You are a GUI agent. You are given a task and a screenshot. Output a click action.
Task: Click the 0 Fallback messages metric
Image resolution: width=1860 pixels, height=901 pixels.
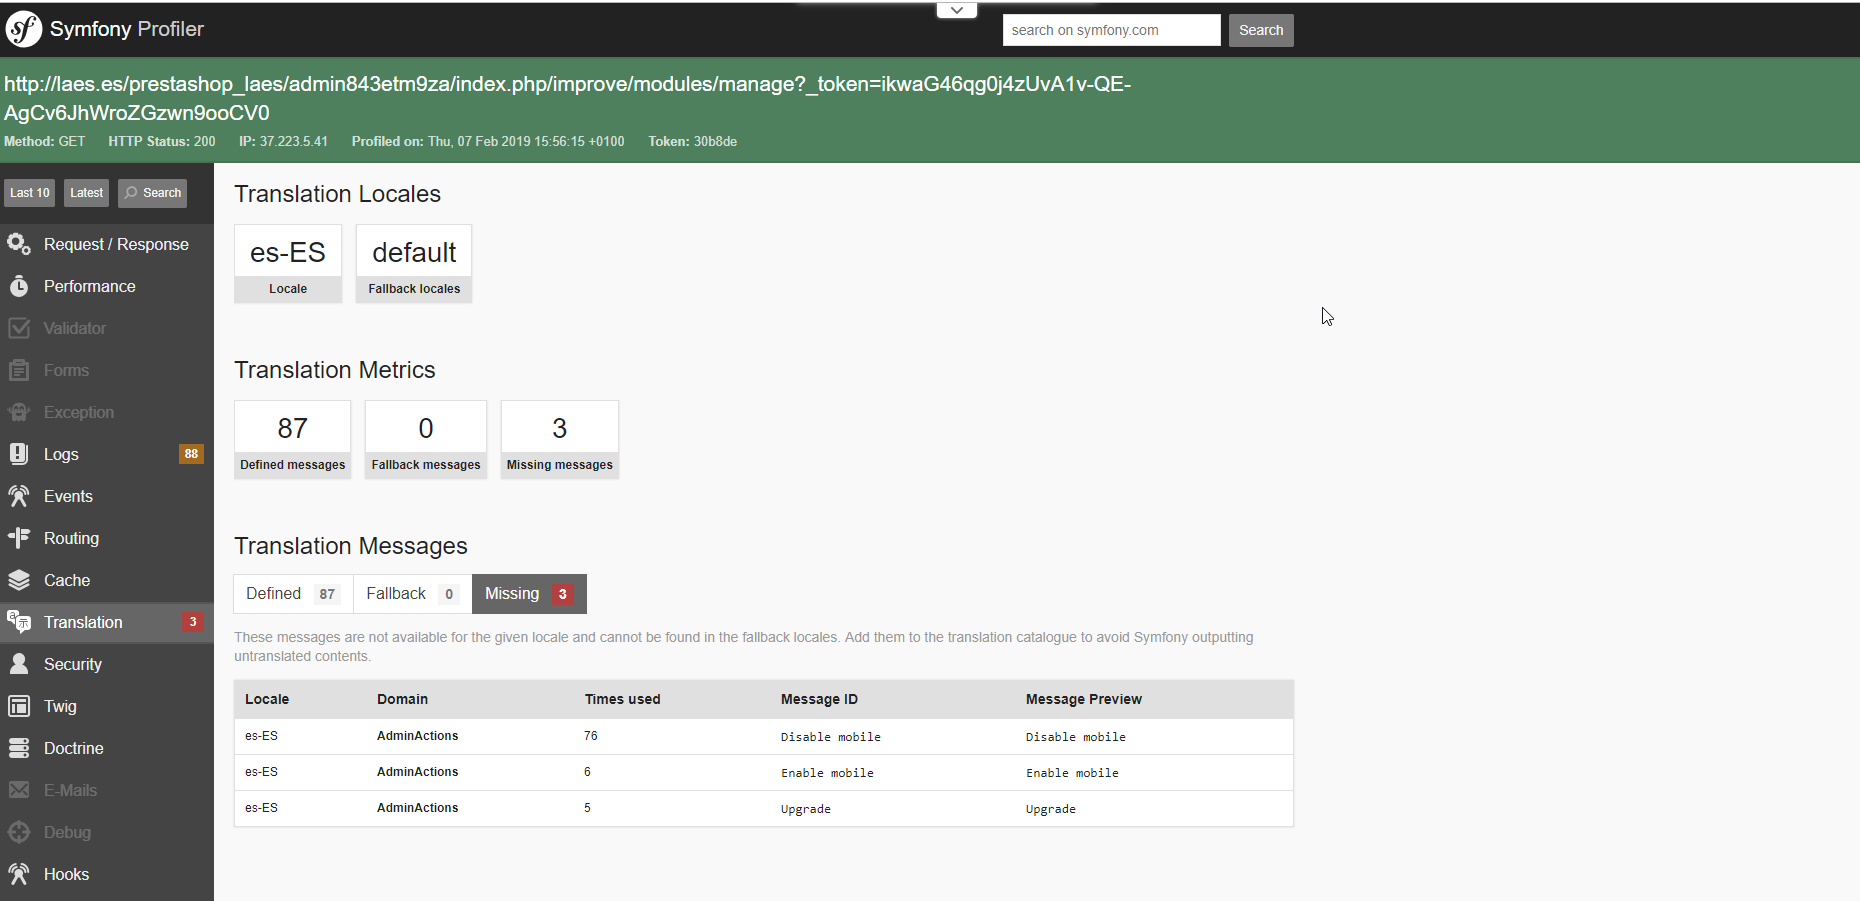click(x=426, y=440)
